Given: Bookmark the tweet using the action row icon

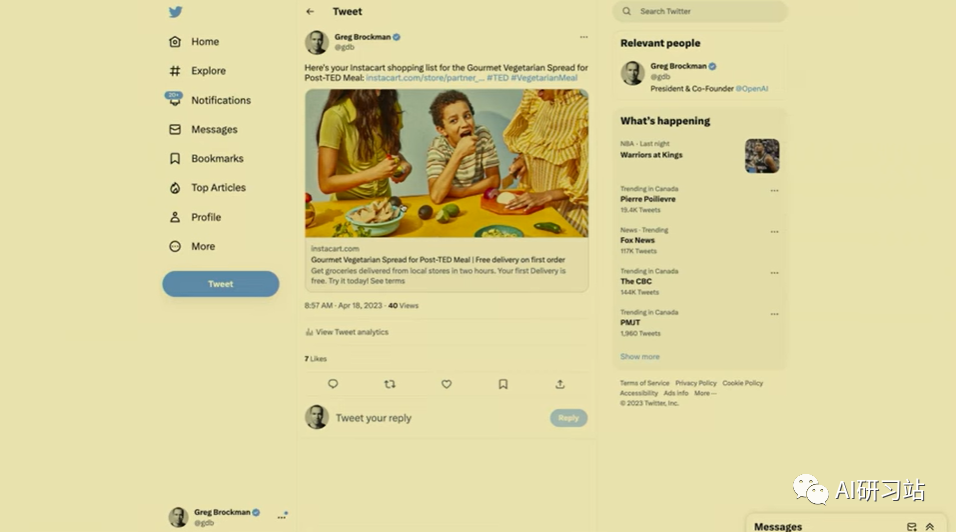Looking at the screenshot, I should pyautogui.click(x=503, y=384).
